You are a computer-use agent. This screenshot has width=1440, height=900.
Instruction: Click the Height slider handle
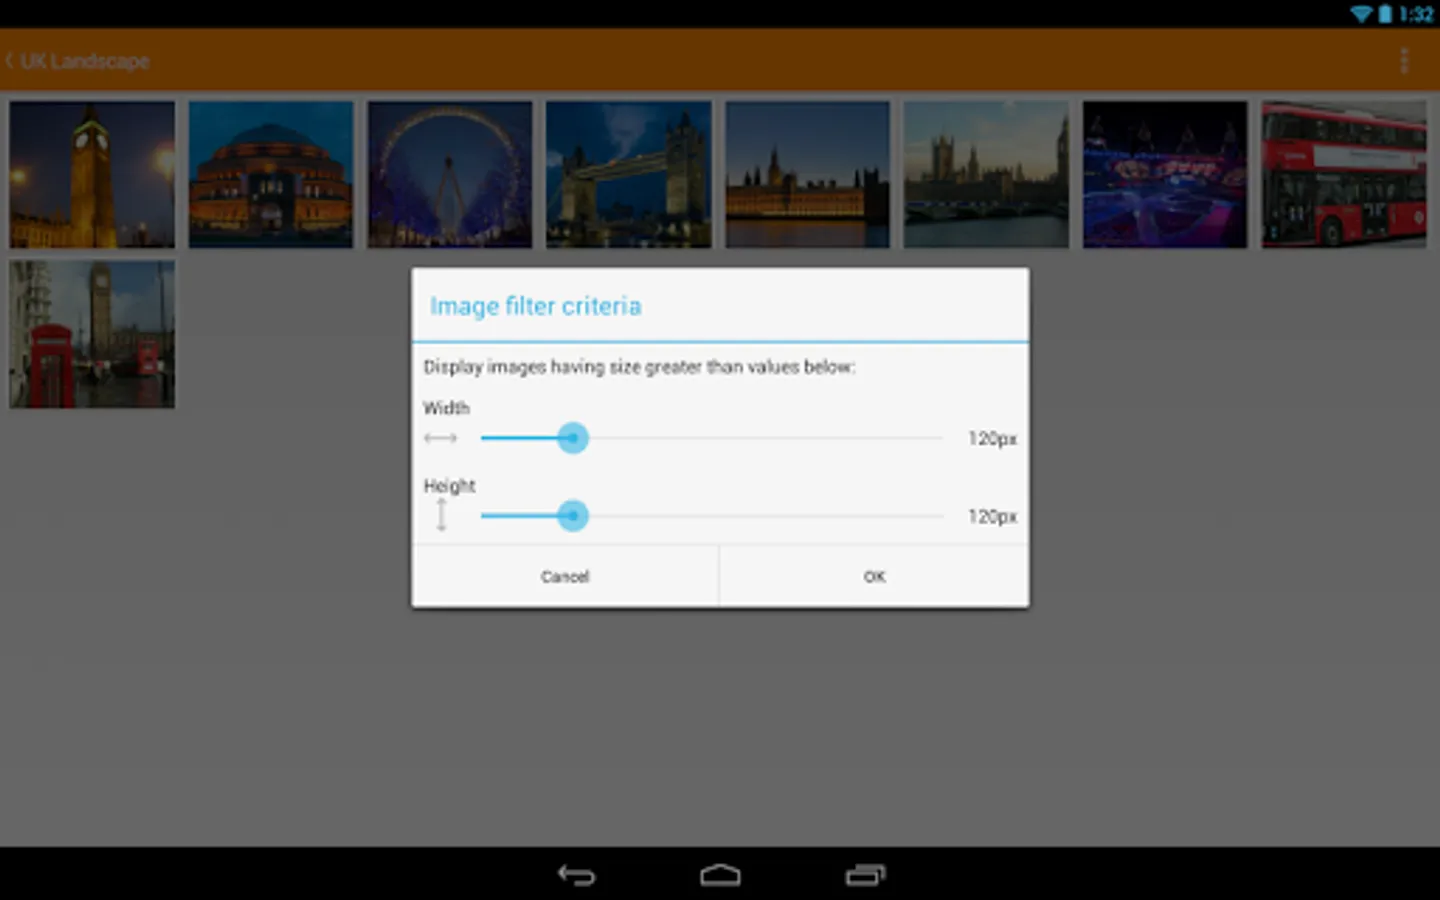[572, 516]
